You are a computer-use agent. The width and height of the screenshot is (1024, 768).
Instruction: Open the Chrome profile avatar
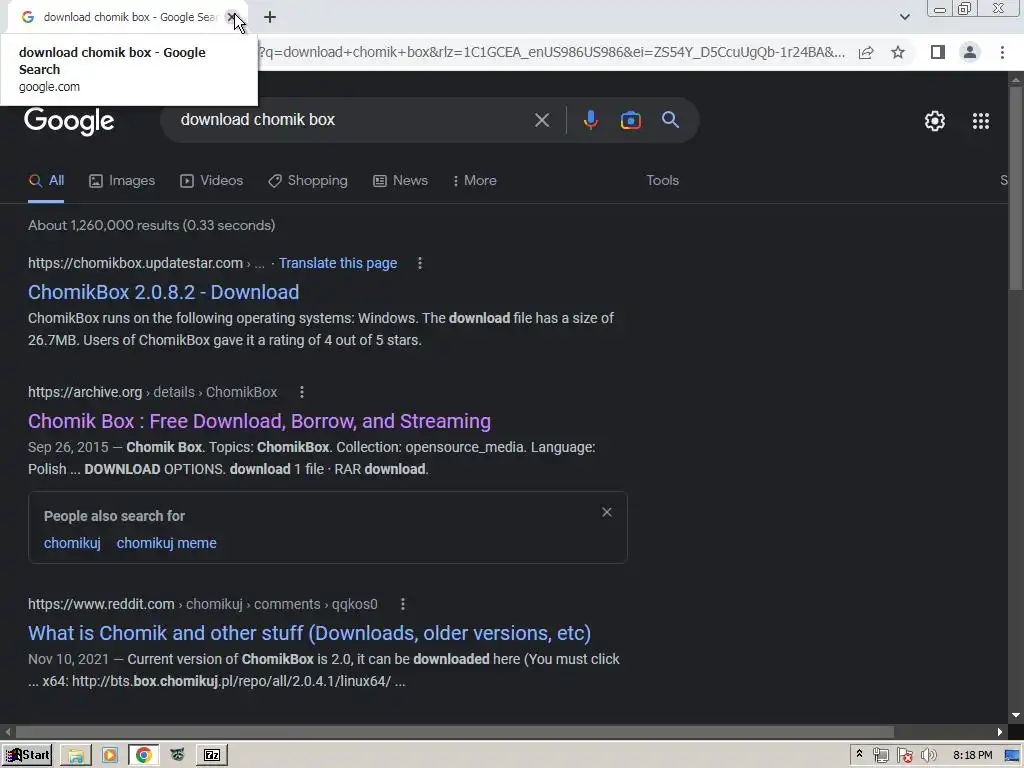(970, 52)
